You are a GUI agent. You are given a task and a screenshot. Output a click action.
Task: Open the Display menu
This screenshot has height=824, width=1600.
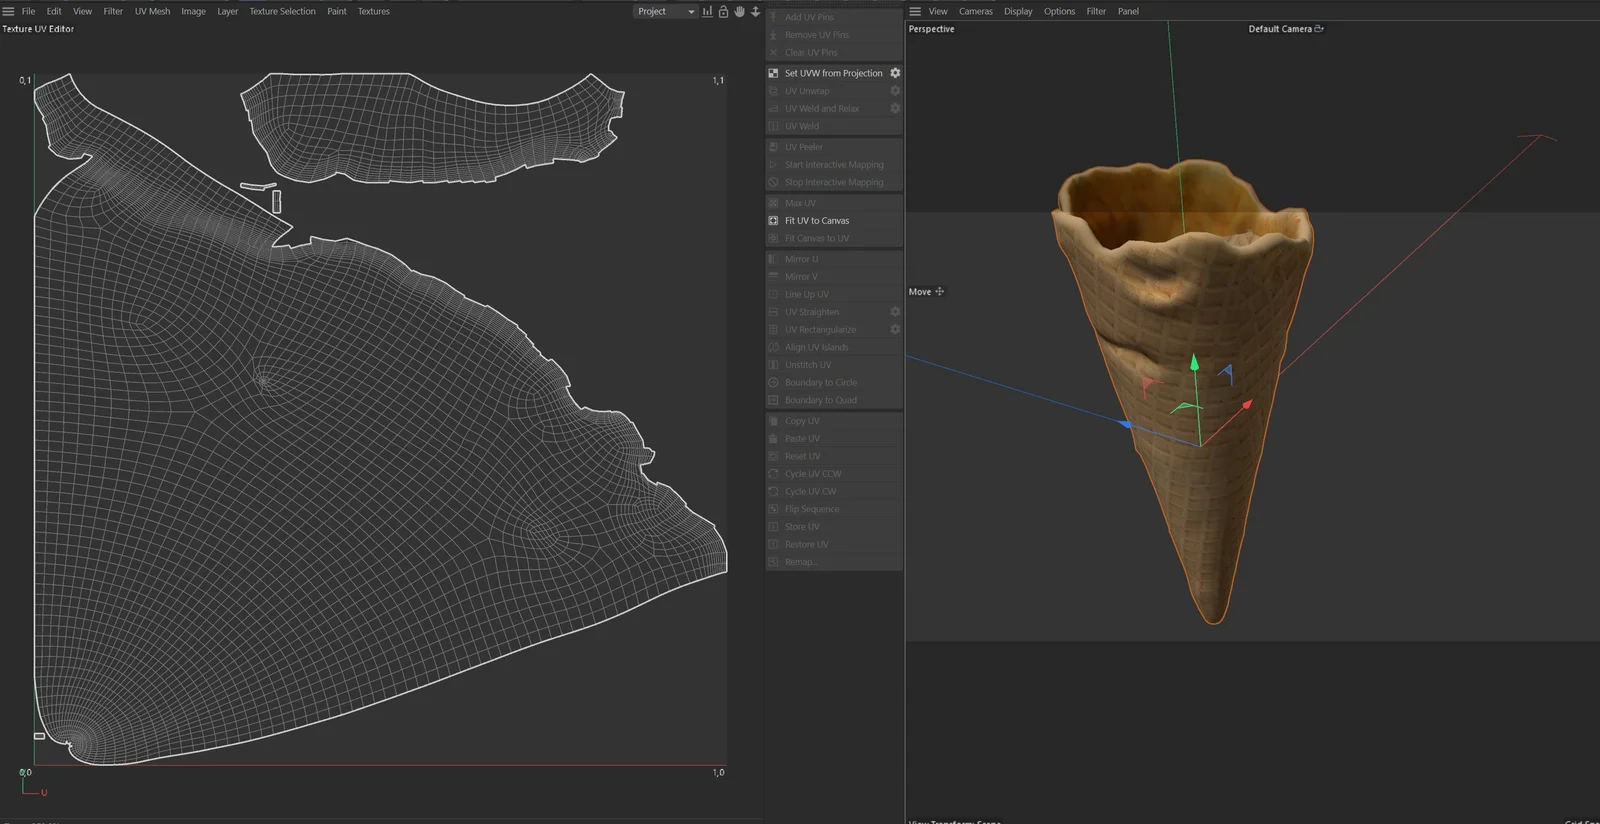pyautogui.click(x=1018, y=11)
